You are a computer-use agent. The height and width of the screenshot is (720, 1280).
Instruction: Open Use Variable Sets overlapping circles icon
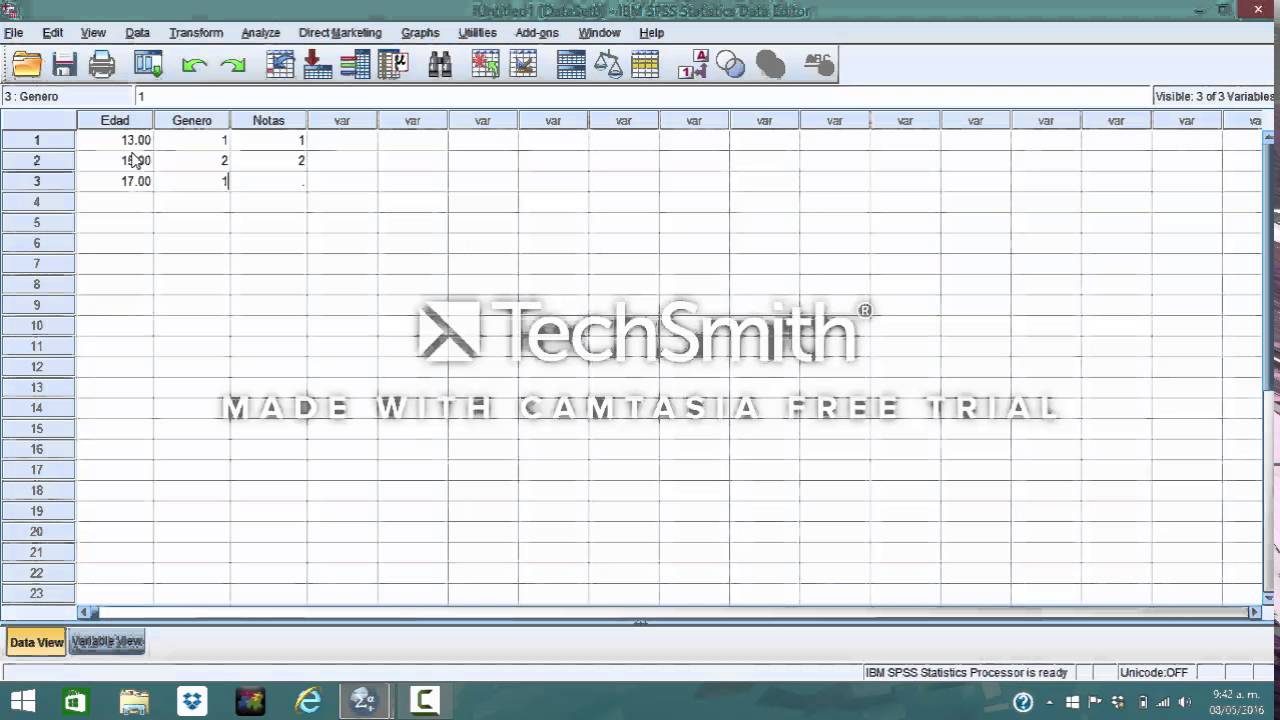click(x=731, y=65)
